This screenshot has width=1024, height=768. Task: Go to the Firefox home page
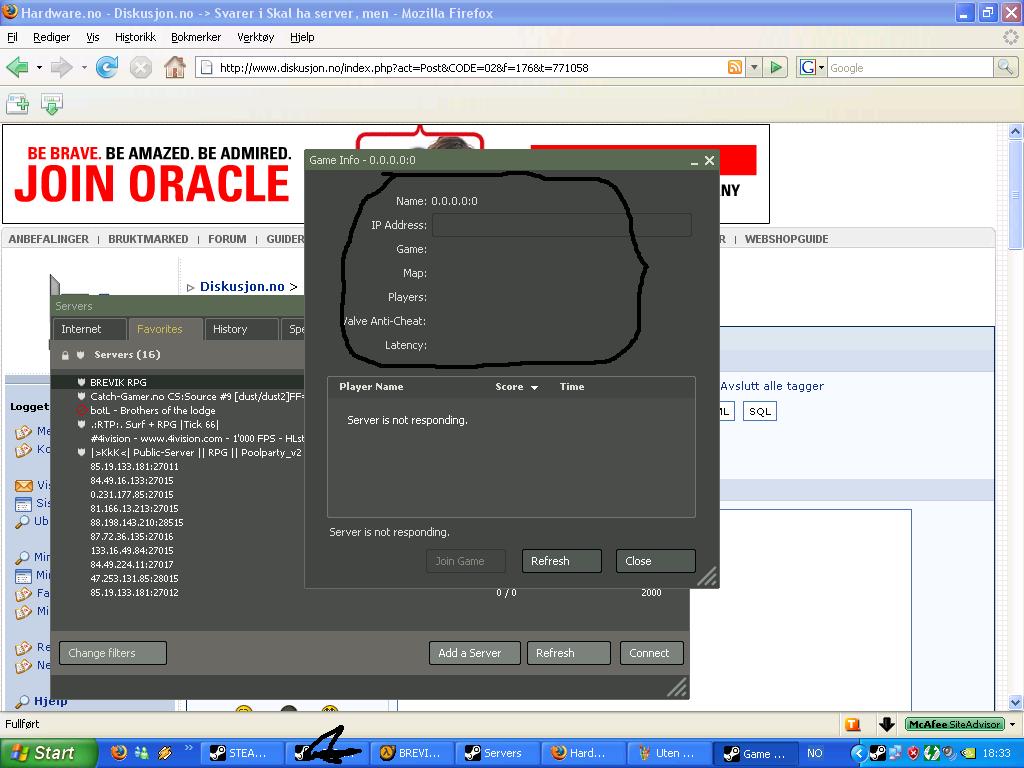tap(174, 67)
